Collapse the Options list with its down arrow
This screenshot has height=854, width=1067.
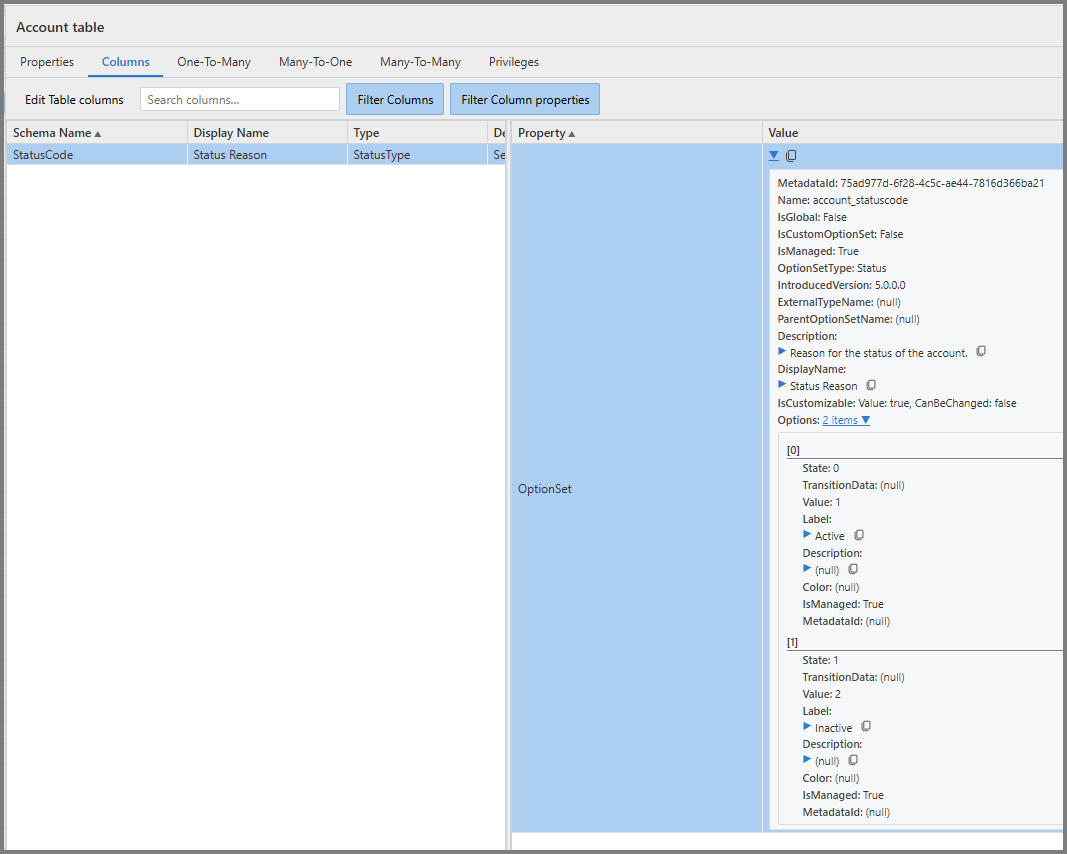pos(865,420)
